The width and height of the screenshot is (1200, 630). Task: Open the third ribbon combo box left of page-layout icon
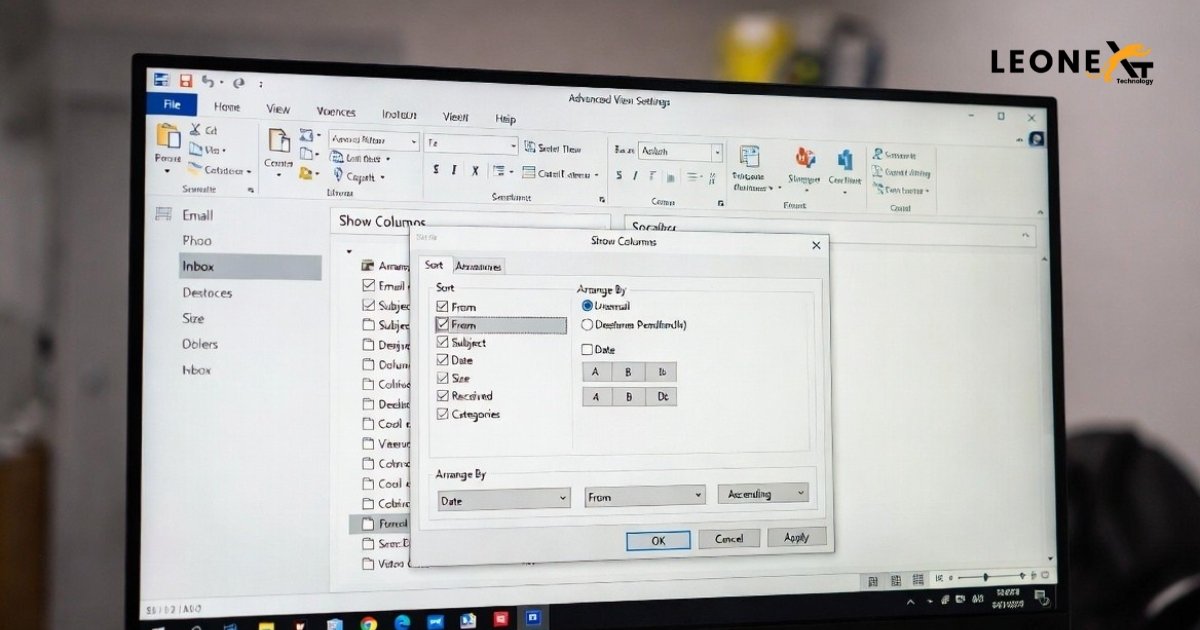point(680,152)
